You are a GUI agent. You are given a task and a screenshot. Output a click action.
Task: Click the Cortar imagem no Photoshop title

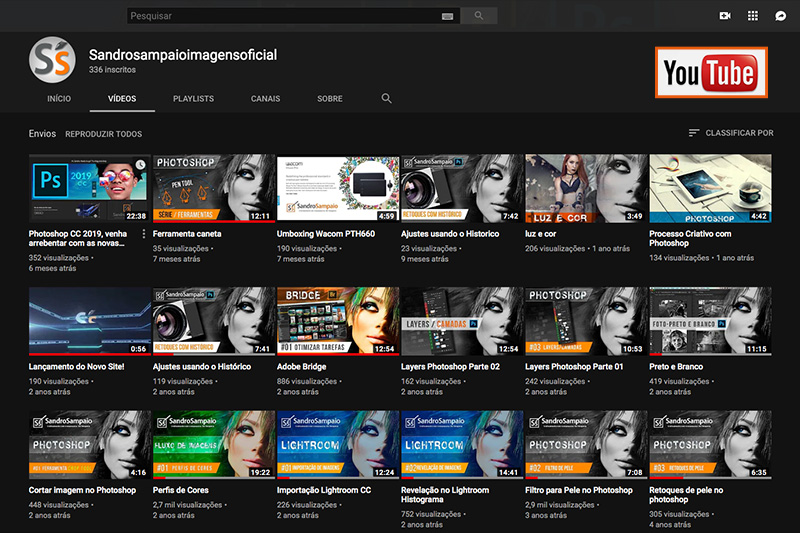click(x=82, y=490)
